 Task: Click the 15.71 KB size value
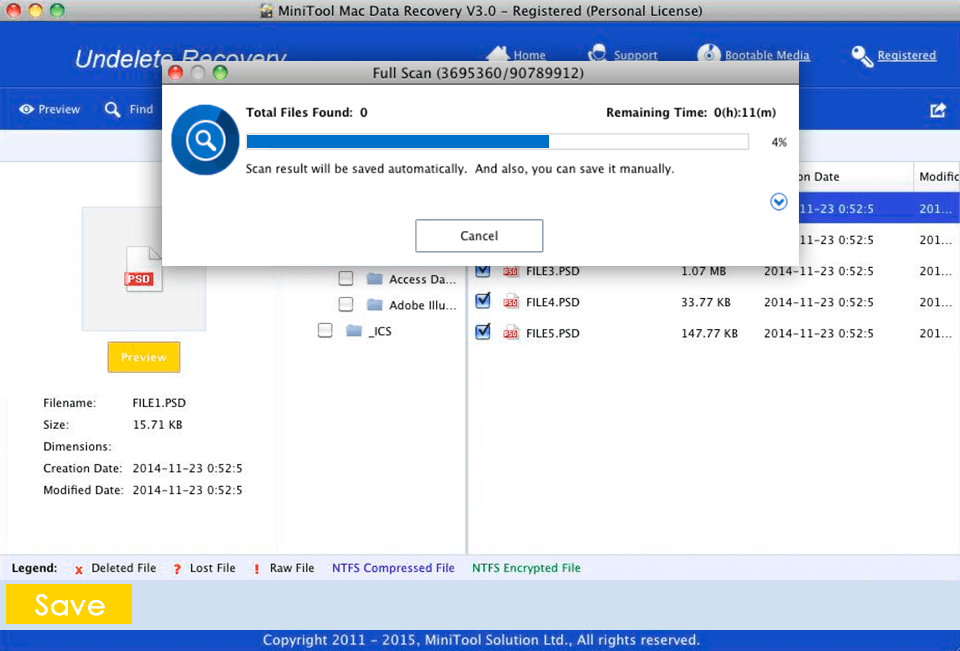tap(157, 424)
